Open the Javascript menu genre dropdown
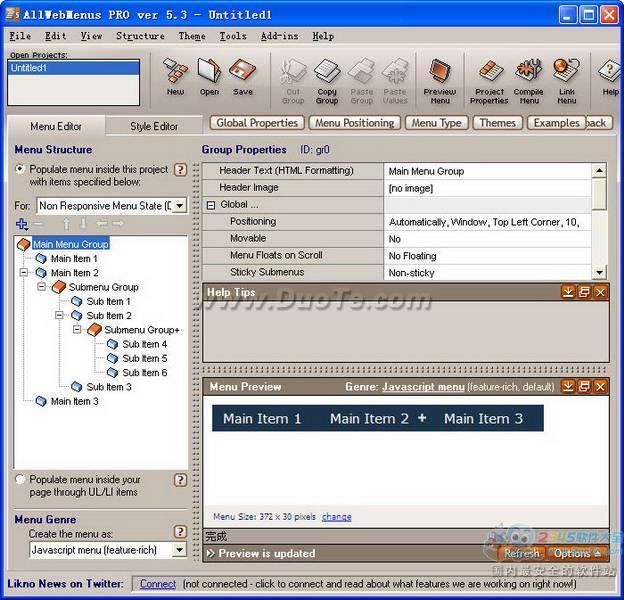This screenshot has width=624, height=600. coord(180,550)
